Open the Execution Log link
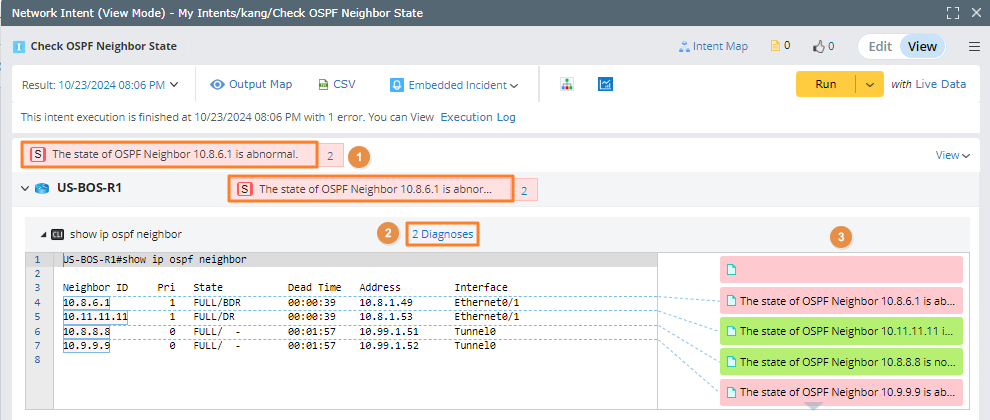This screenshot has width=990, height=420. coord(478,117)
